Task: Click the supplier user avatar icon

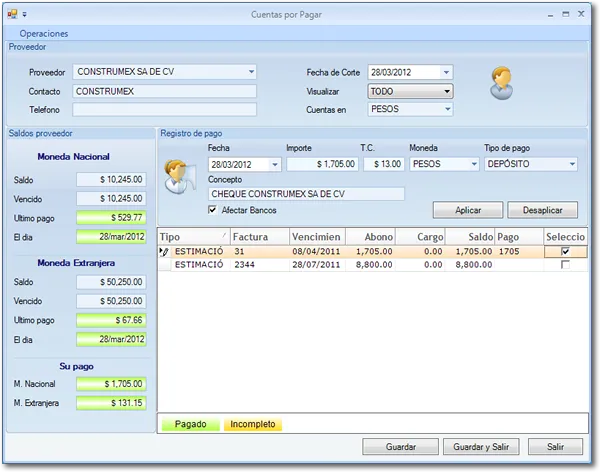Action: click(501, 83)
